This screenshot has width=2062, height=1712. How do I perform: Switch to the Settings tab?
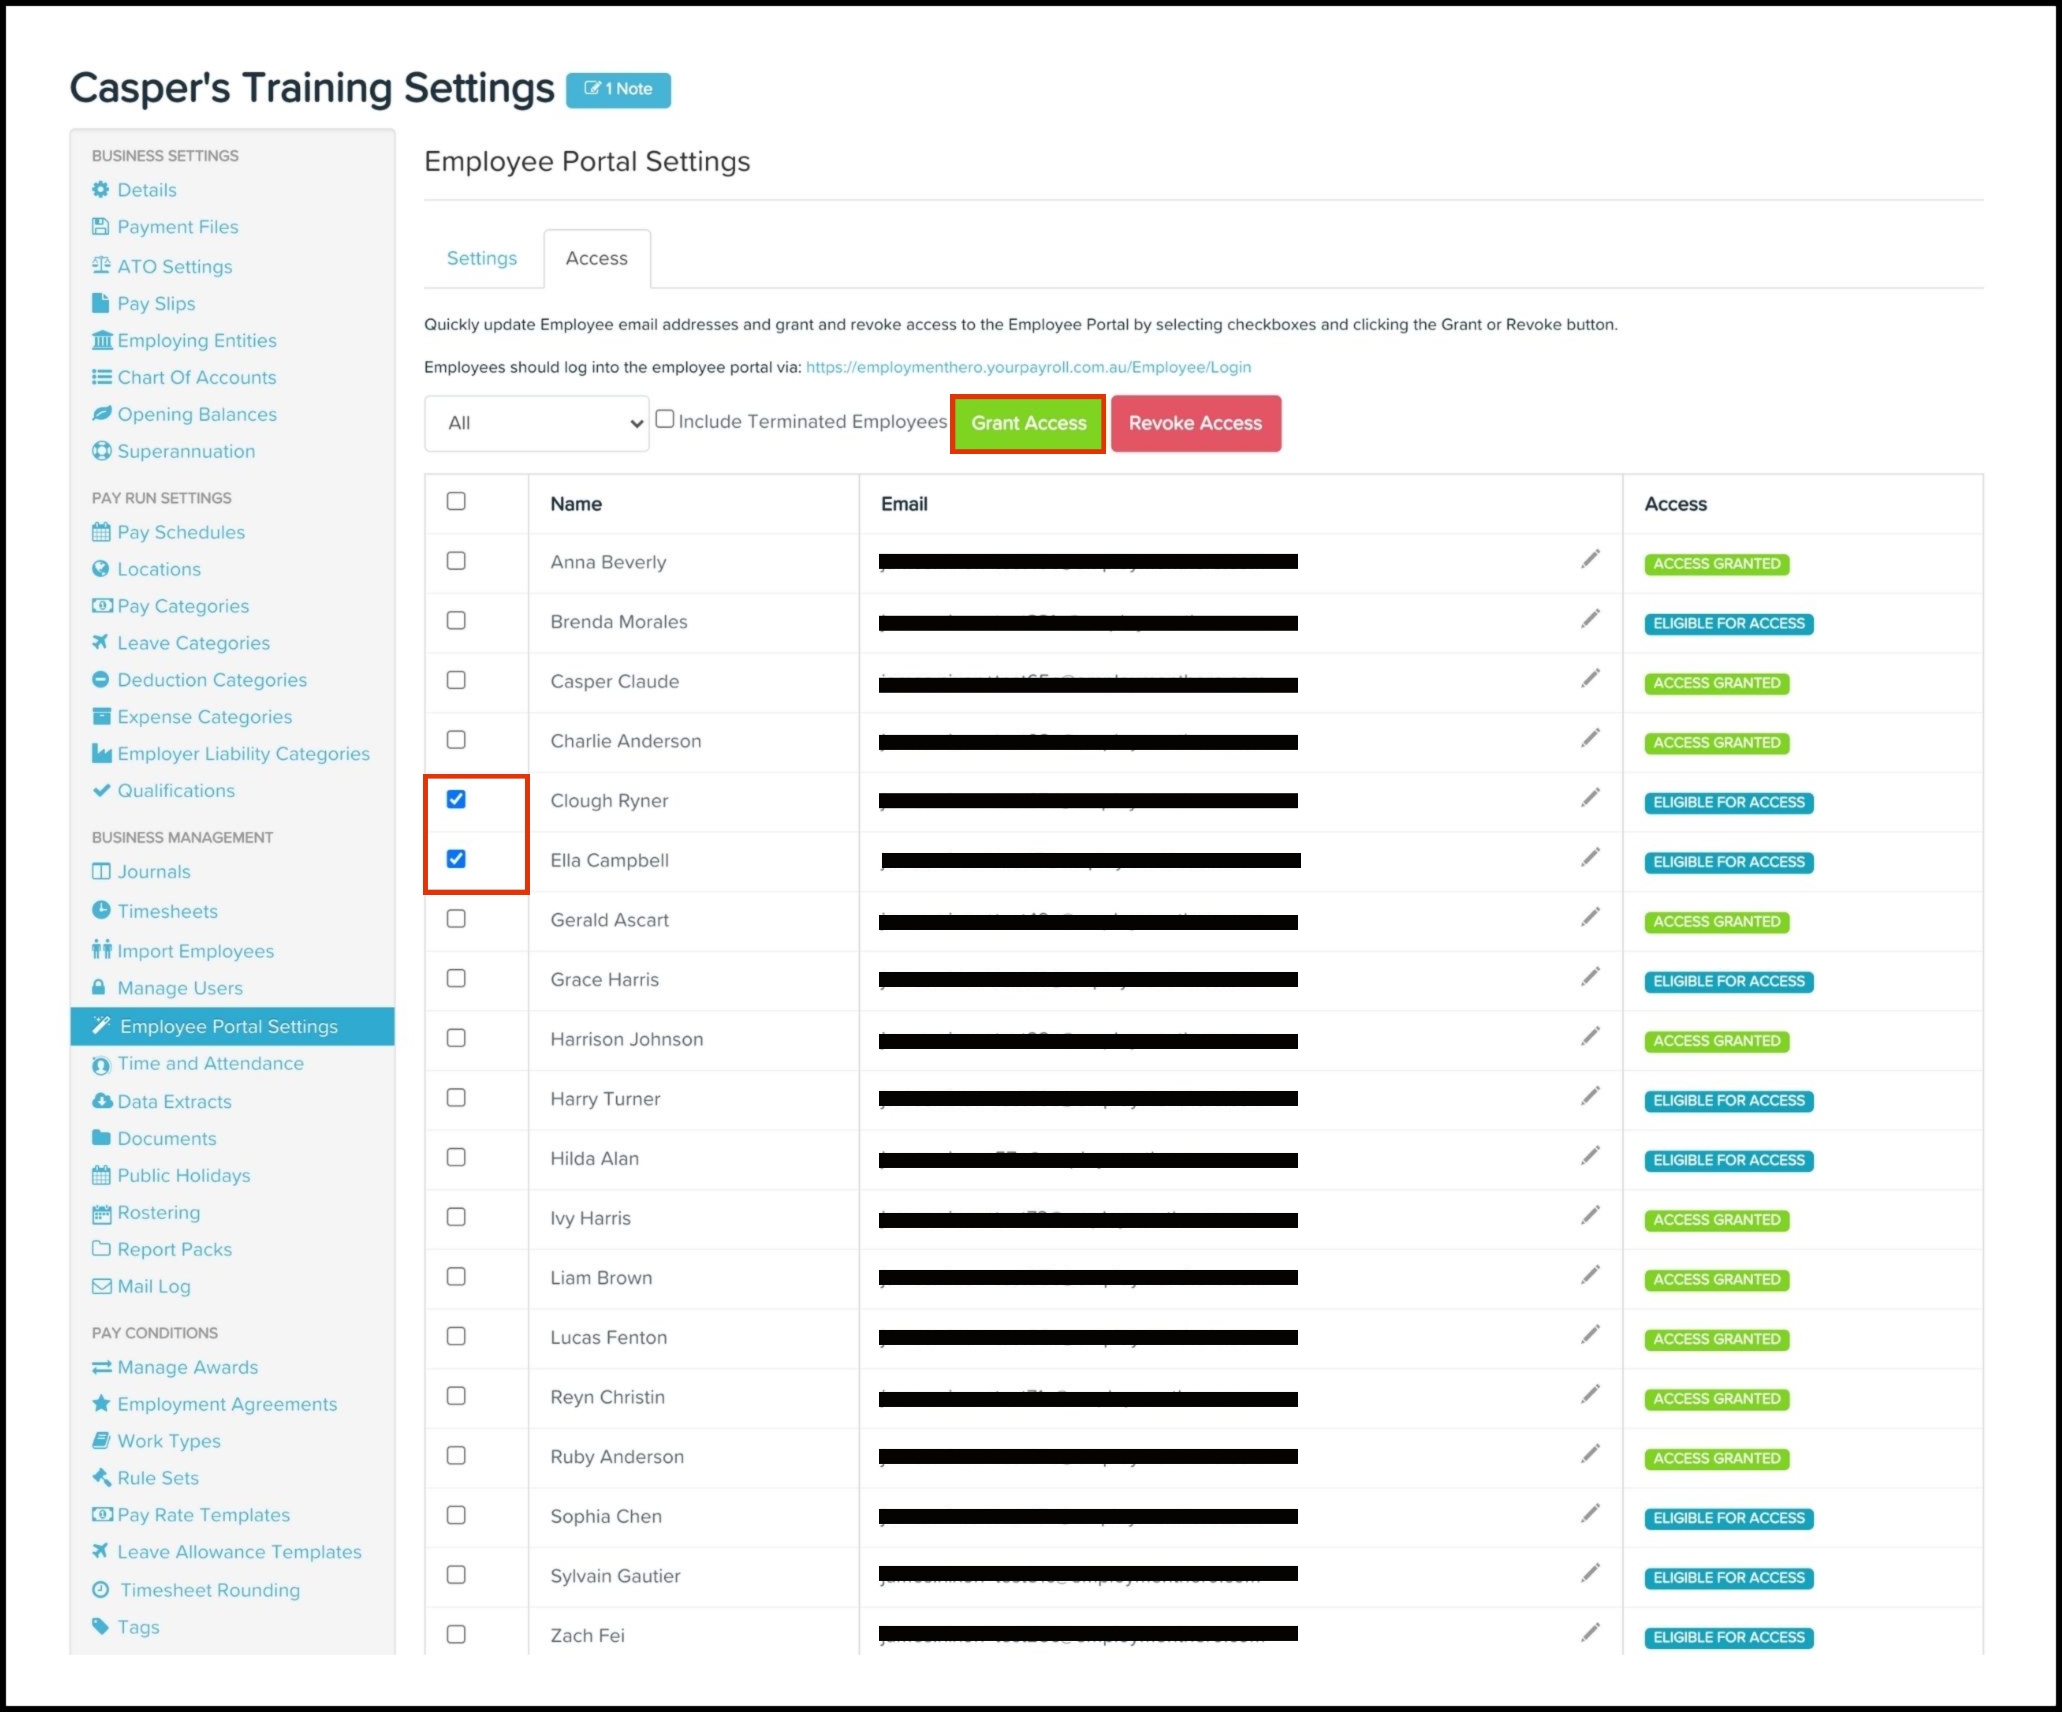pos(482,258)
